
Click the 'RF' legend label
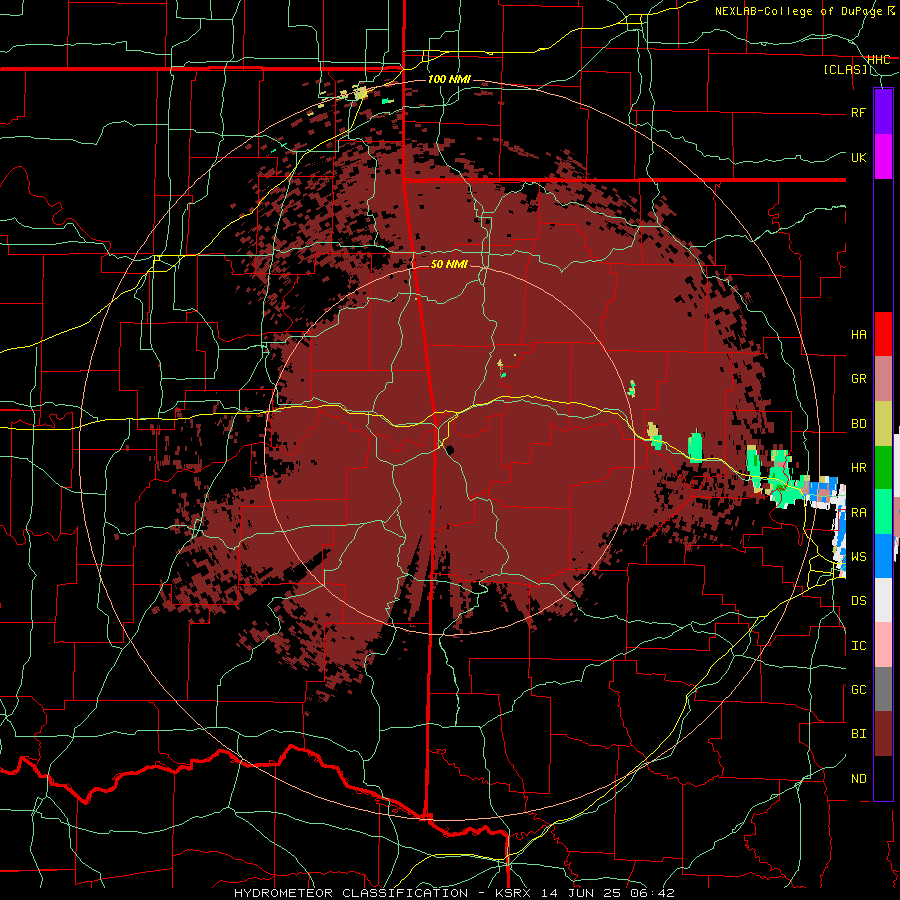[x=858, y=112]
